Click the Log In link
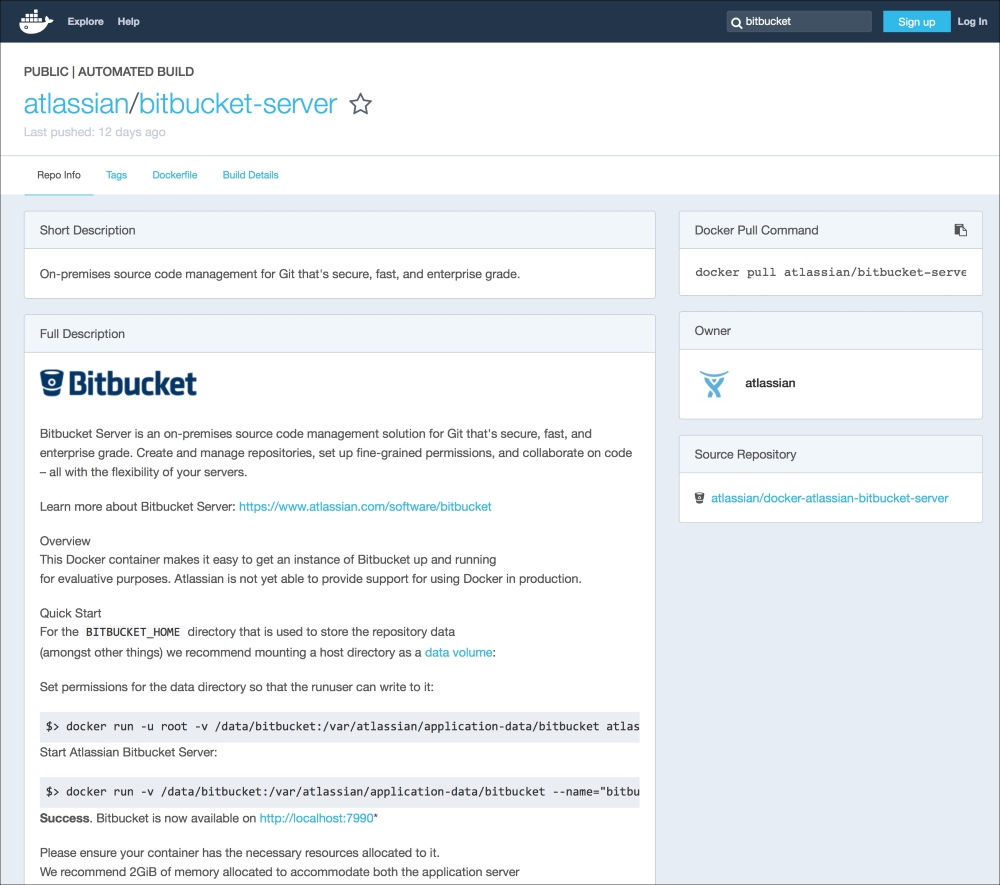Image resolution: width=1000 pixels, height=885 pixels. click(x=971, y=21)
